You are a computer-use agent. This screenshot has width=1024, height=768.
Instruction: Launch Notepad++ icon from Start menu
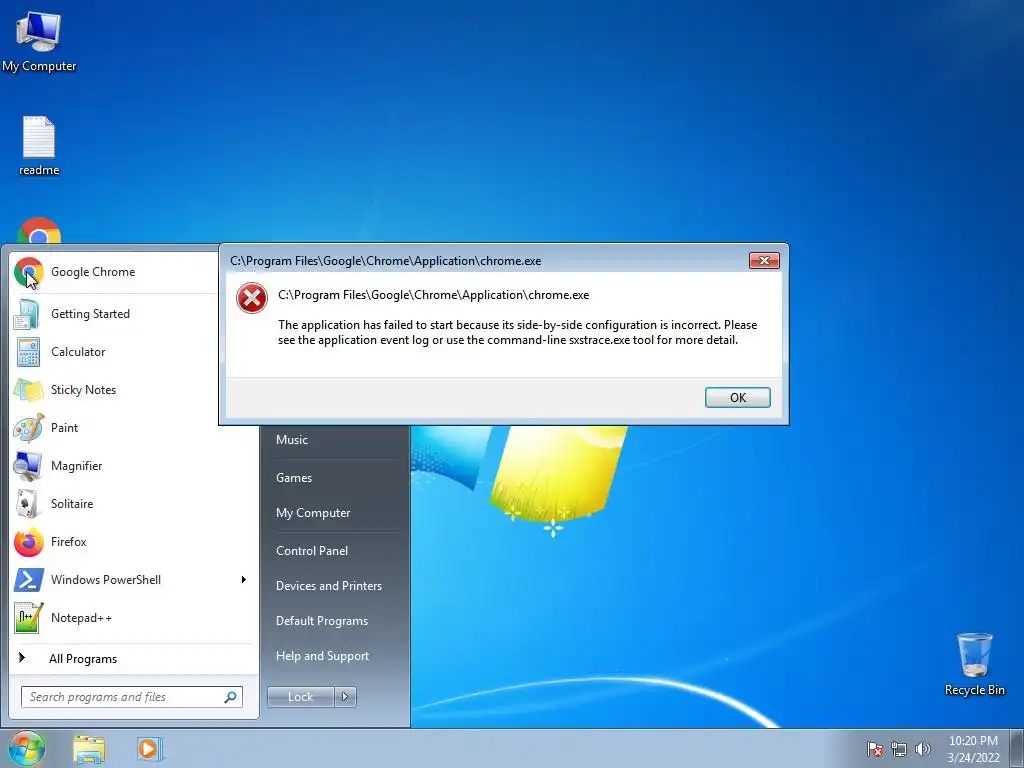(x=28, y=618)
